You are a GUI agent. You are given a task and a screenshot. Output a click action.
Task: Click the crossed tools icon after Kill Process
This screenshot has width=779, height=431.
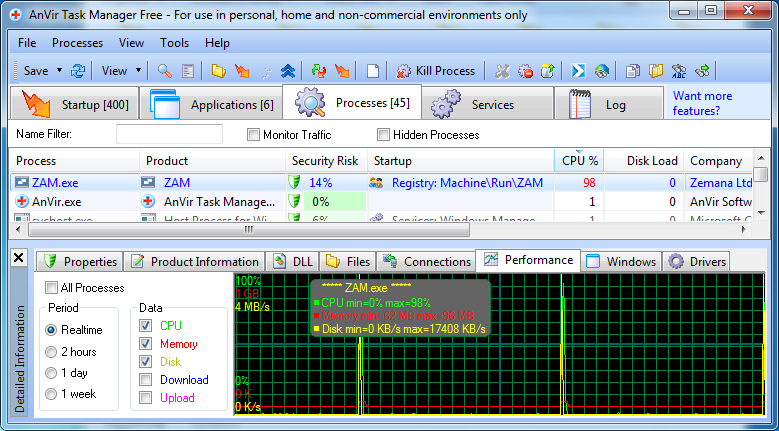502,71
